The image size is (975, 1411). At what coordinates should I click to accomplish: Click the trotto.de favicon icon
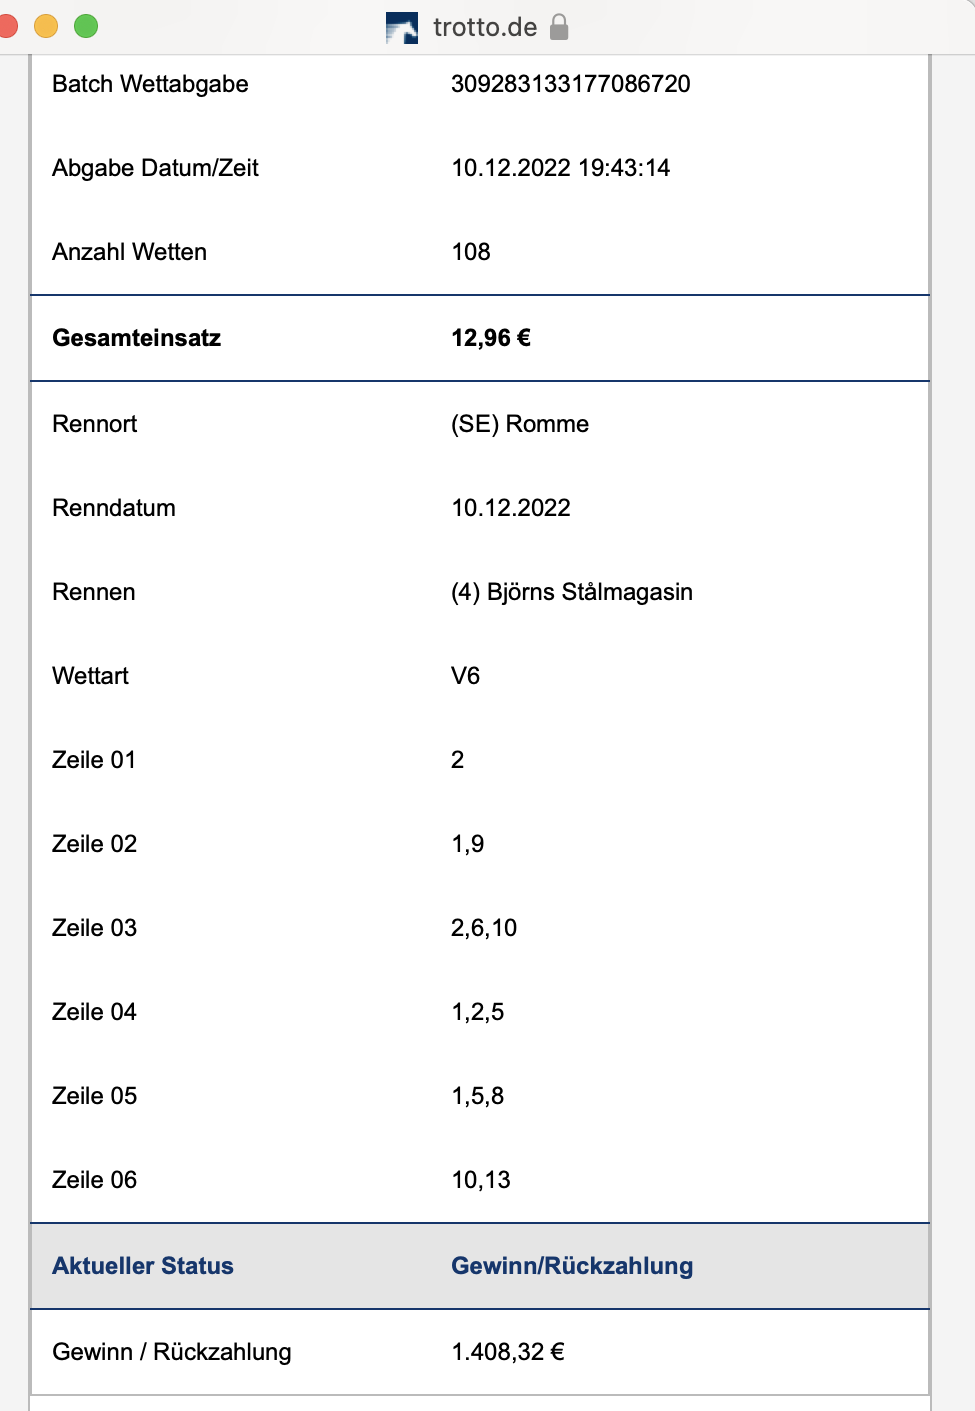[x=402, y=28]
